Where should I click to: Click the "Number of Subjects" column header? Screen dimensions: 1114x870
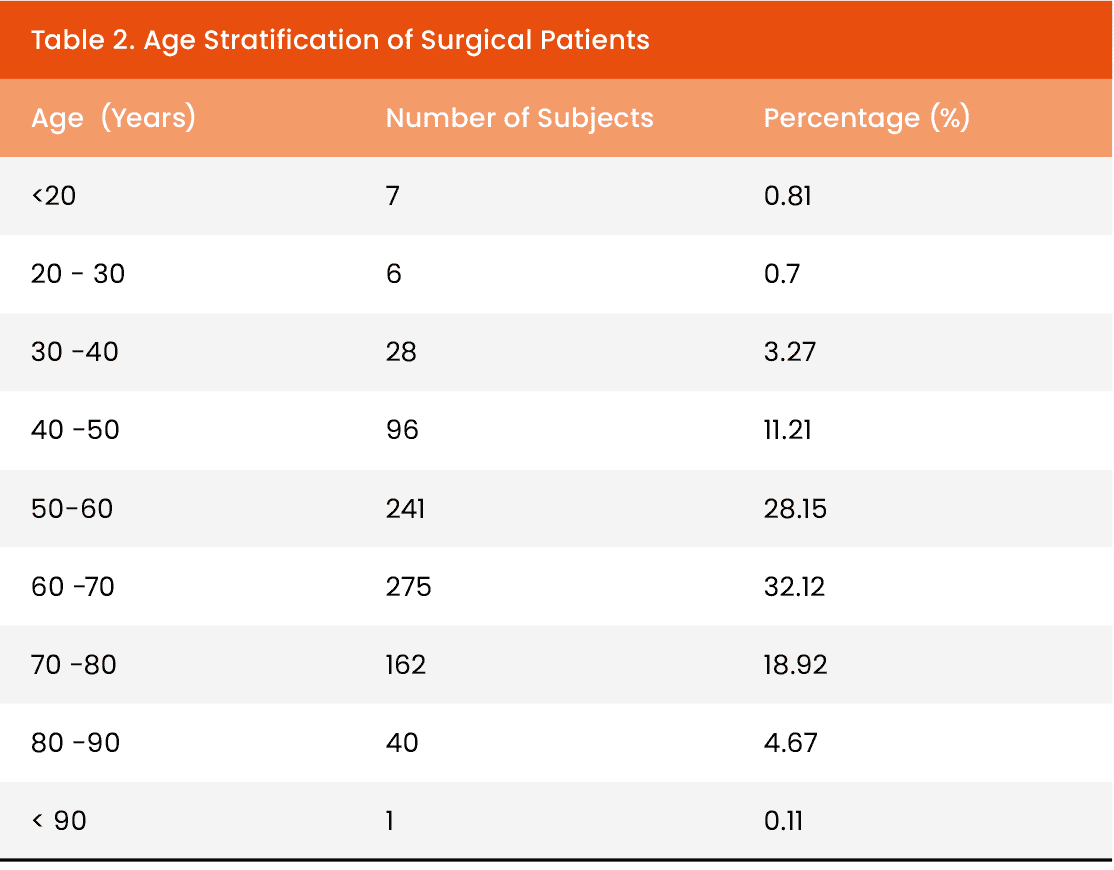click(519, 118)
